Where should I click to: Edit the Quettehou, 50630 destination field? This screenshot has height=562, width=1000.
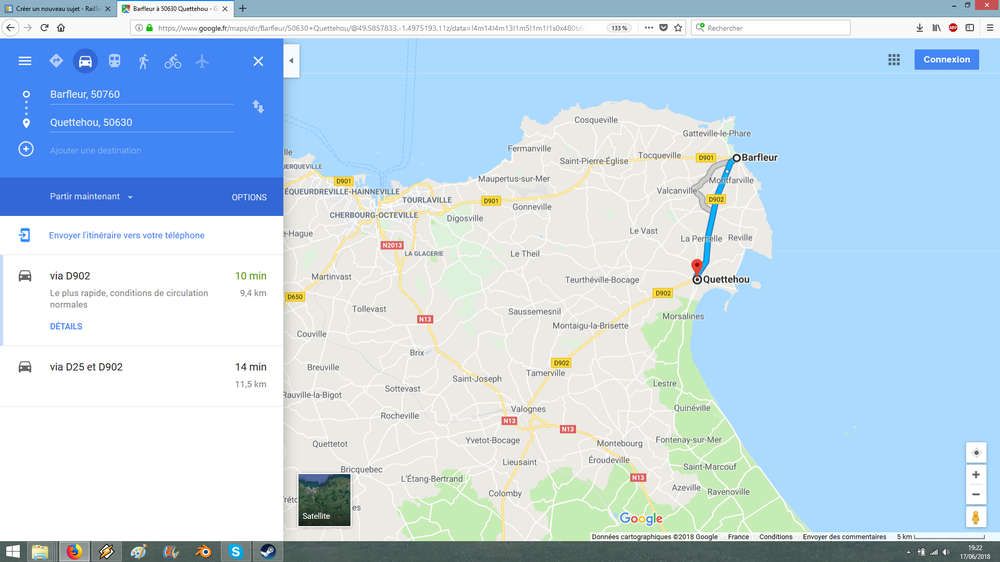(142, 122)
